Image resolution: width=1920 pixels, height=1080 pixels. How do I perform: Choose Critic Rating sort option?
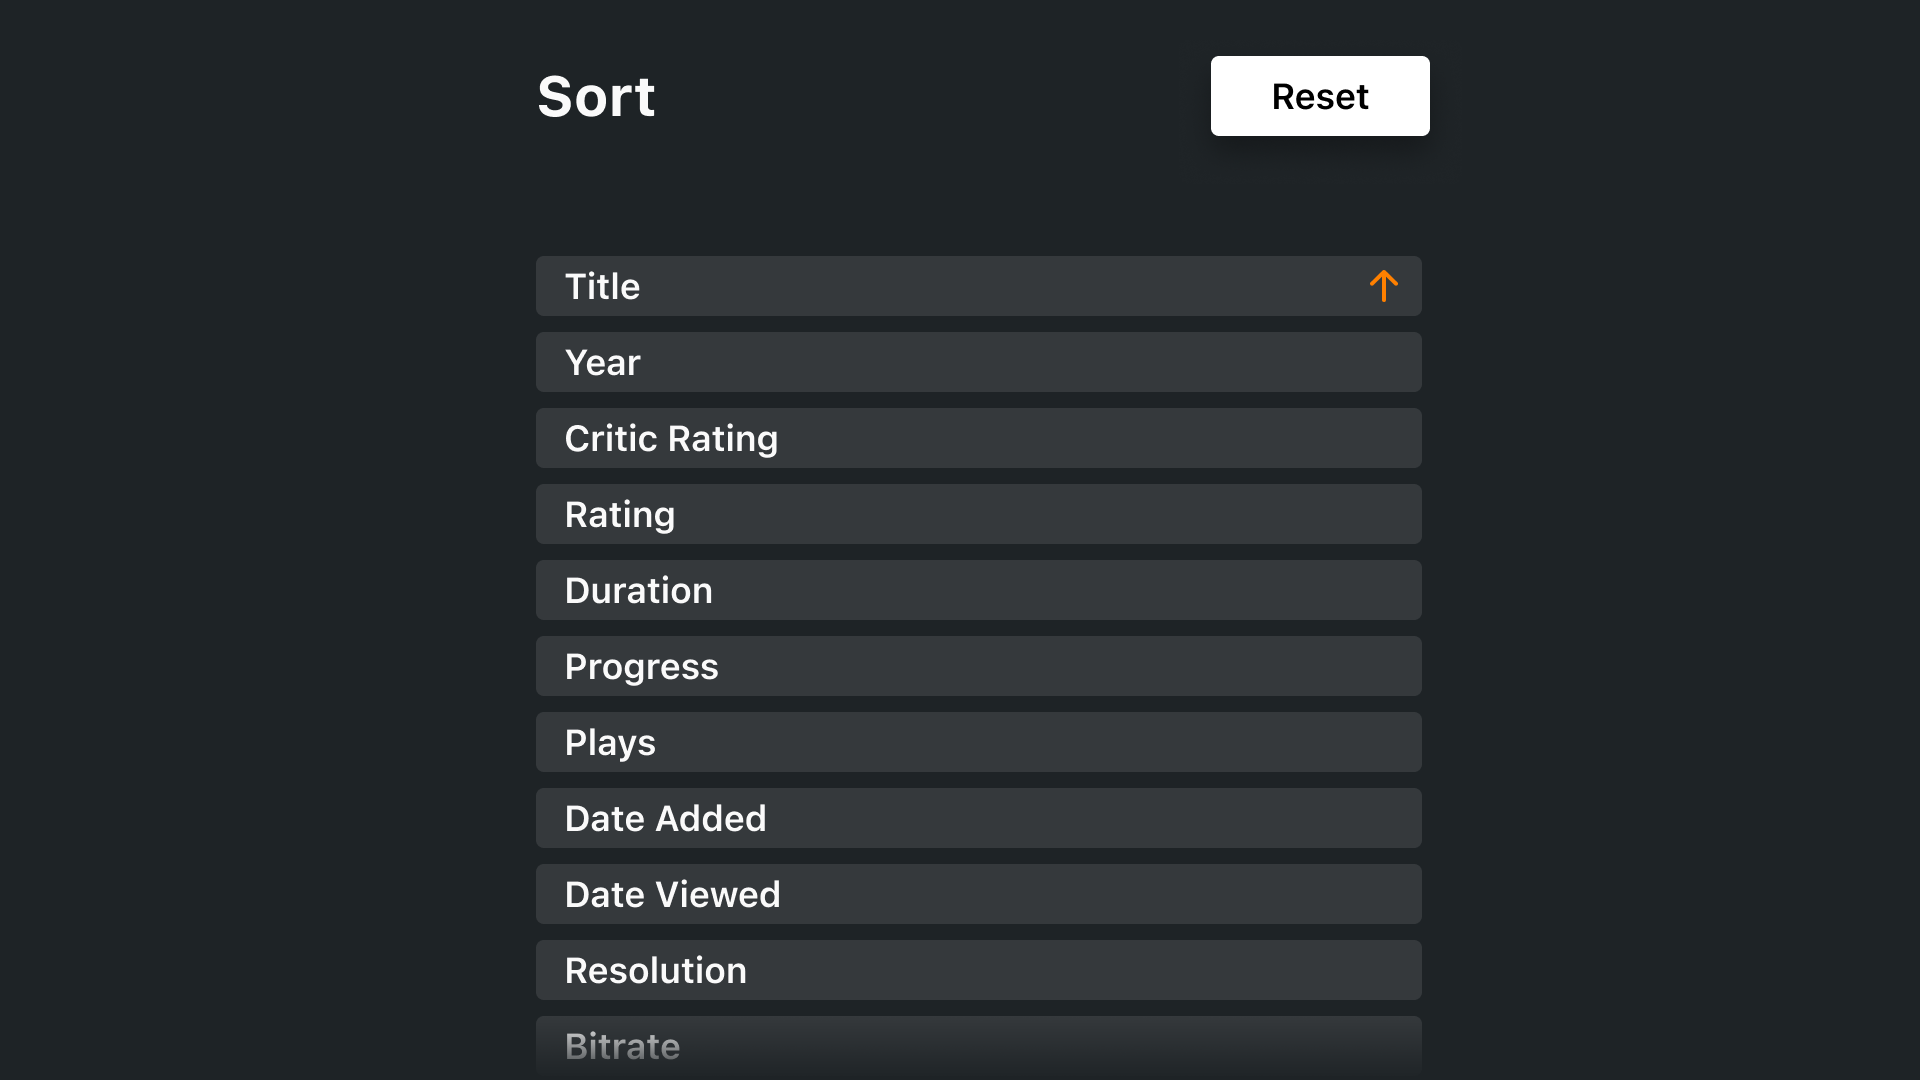[x=978, y=438]
